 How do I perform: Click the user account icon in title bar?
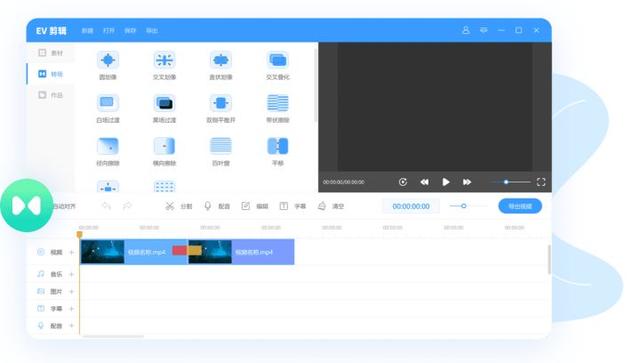[x=466, y=30]
